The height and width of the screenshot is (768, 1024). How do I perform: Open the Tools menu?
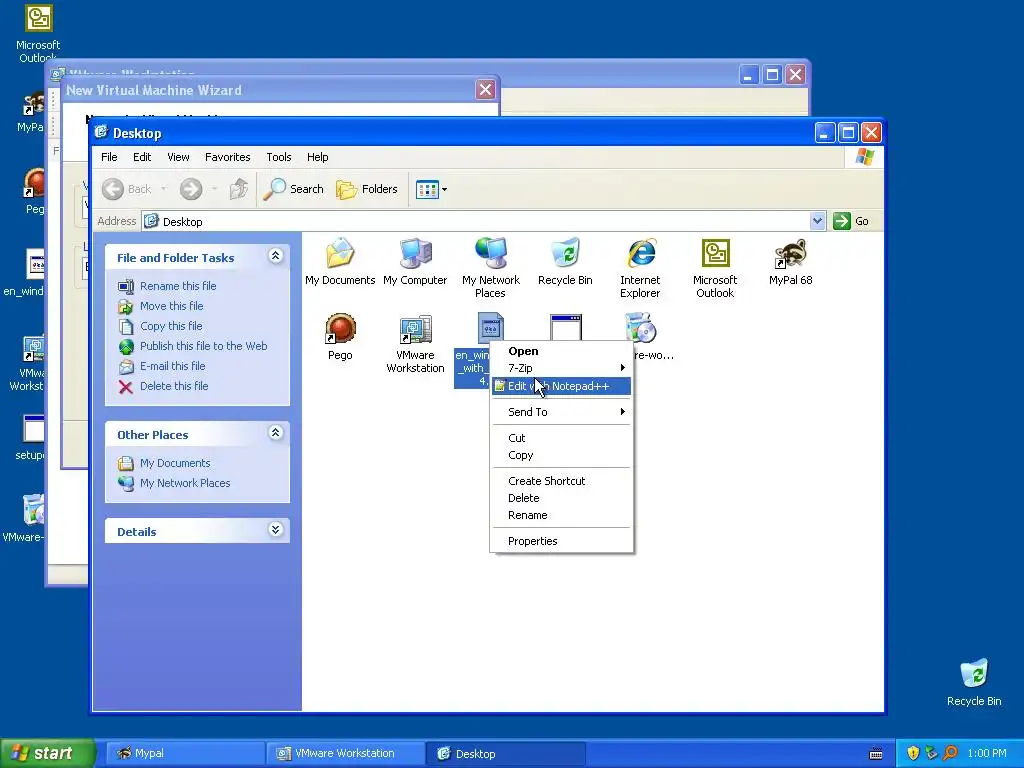[278, 157]
